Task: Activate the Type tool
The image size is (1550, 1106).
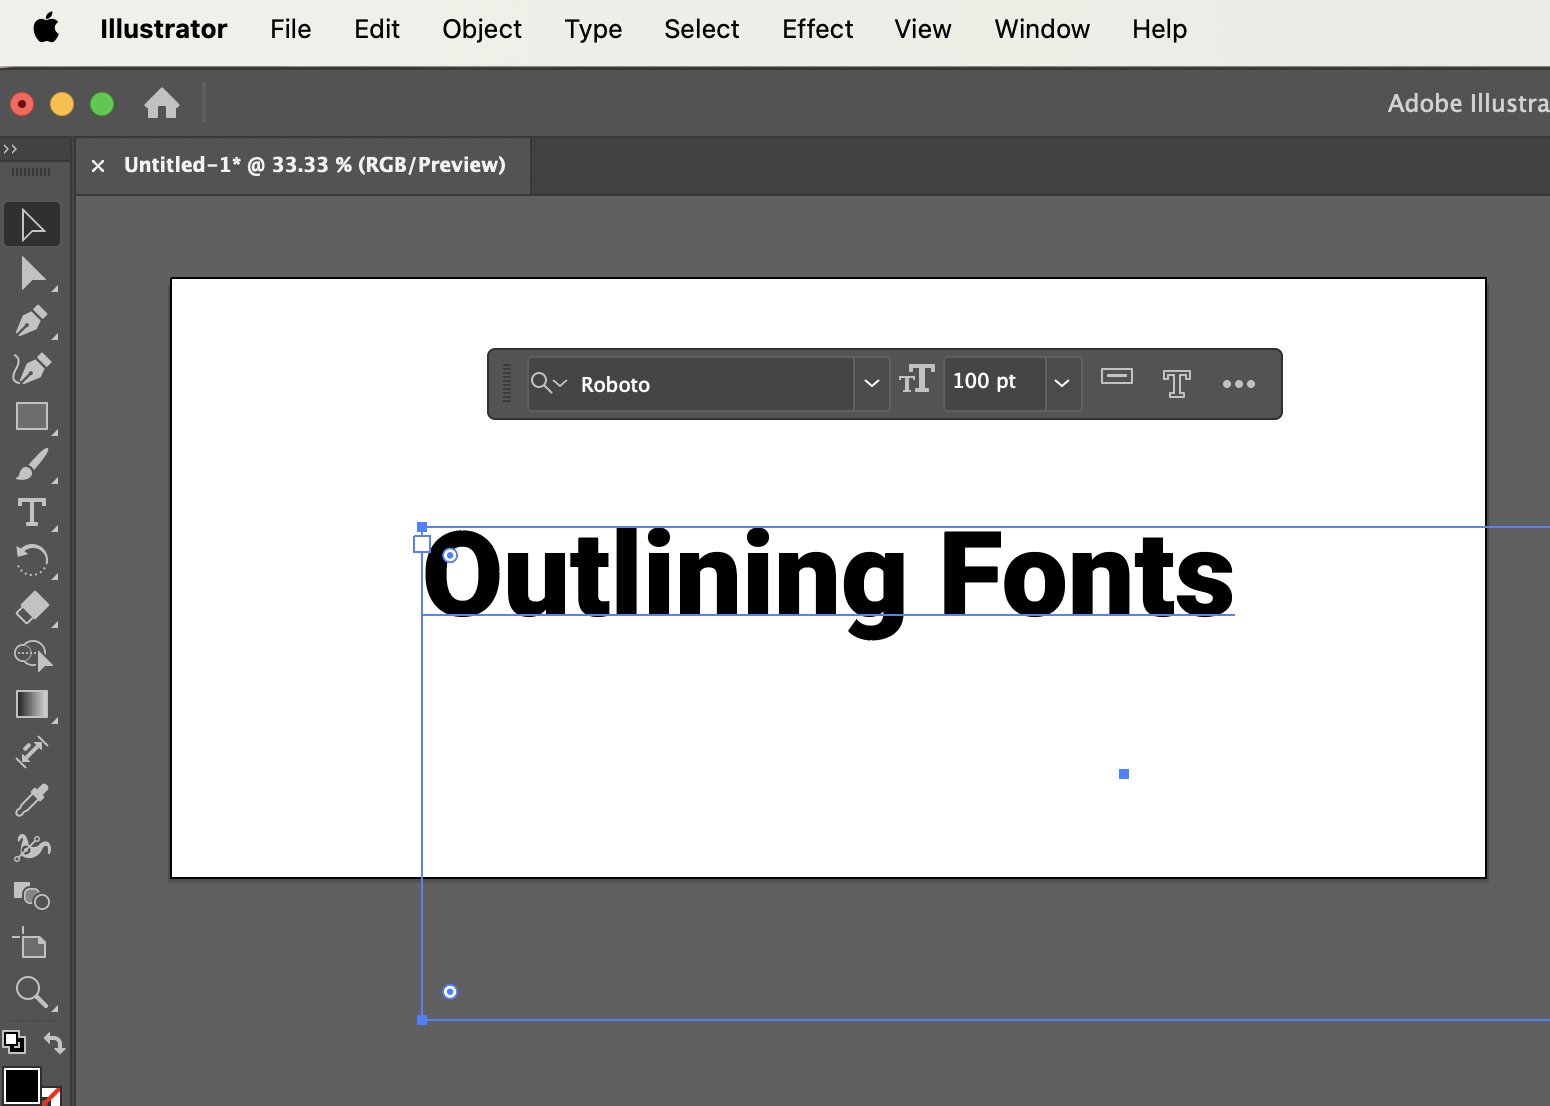Action: point(32,512)
